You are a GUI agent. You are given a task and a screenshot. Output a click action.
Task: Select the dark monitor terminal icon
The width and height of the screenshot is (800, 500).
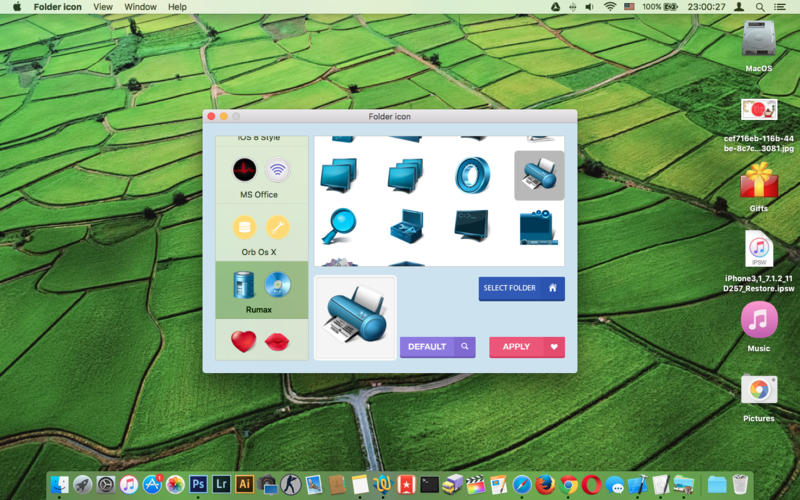pyautogui.click(x=471, y=225)
